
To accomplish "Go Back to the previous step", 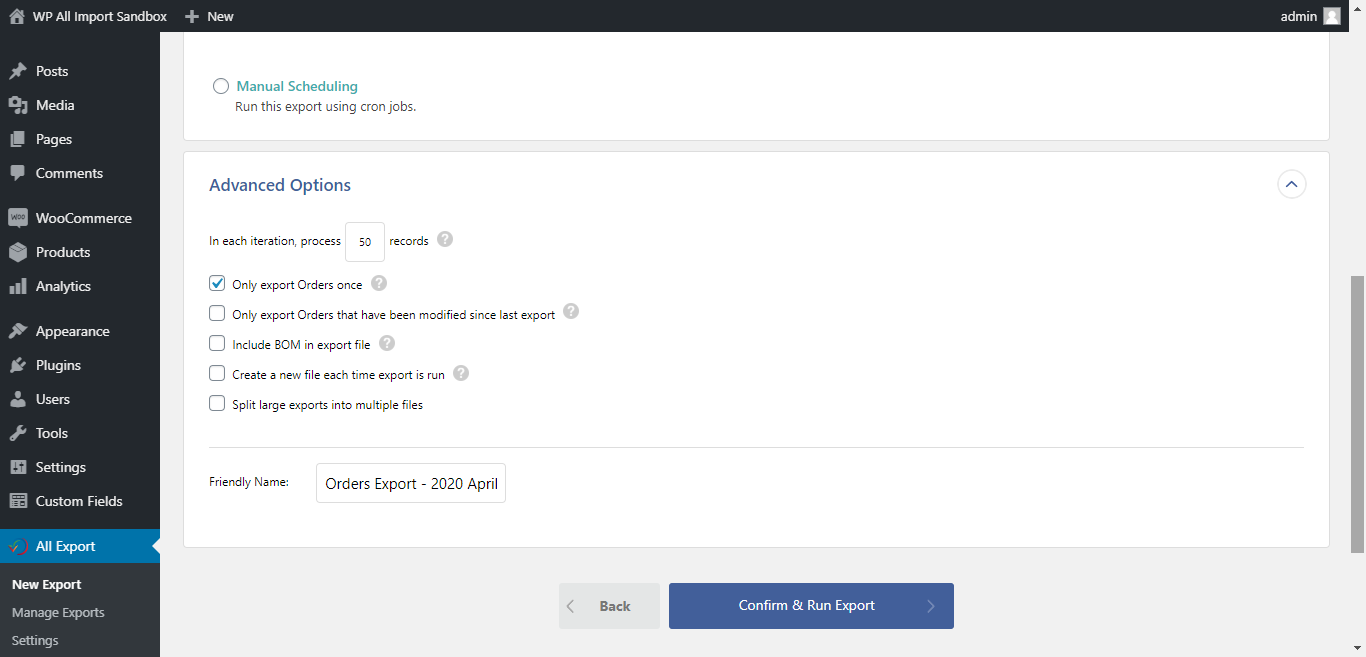I will [609, 606].
